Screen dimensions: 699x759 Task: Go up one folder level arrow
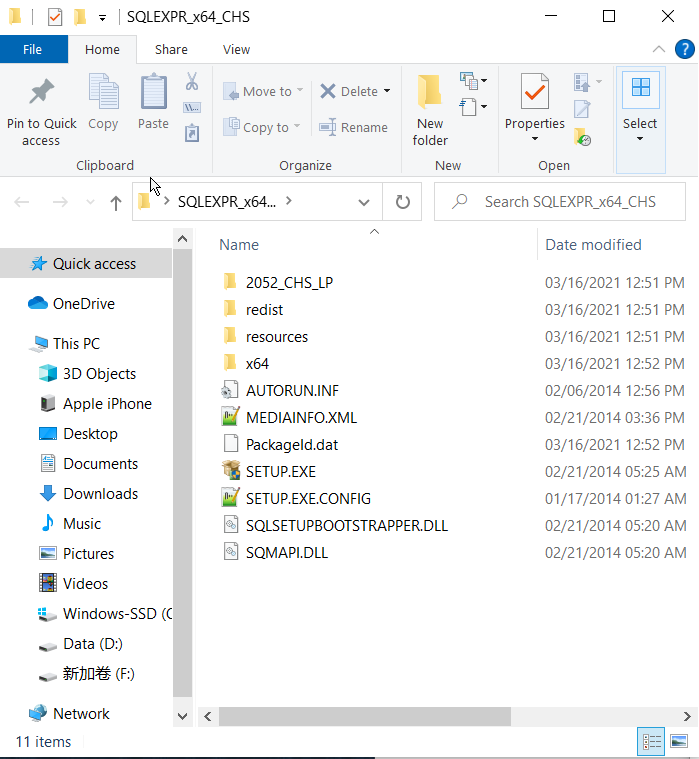coord(115,202)
